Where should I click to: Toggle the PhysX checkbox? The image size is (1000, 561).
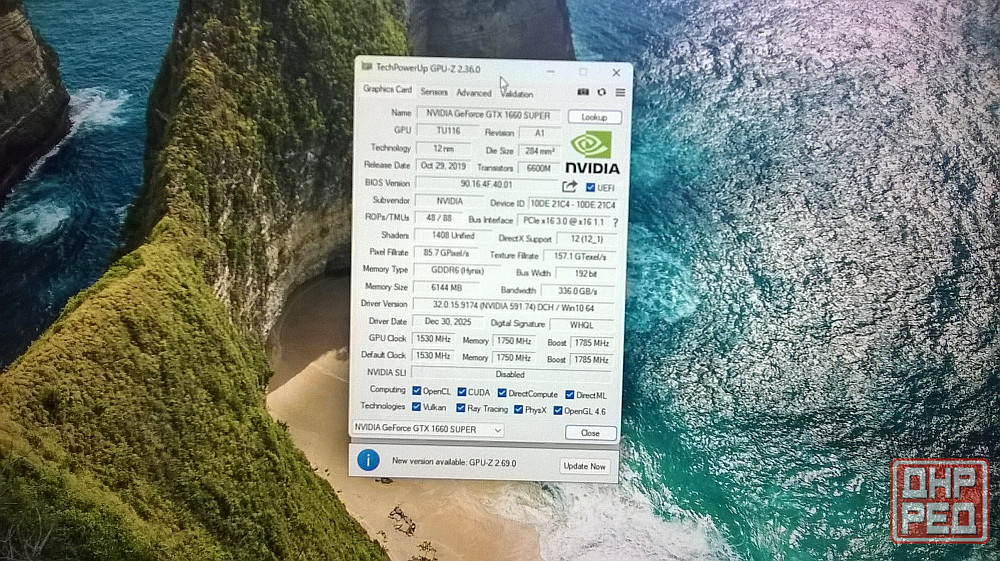518,409
